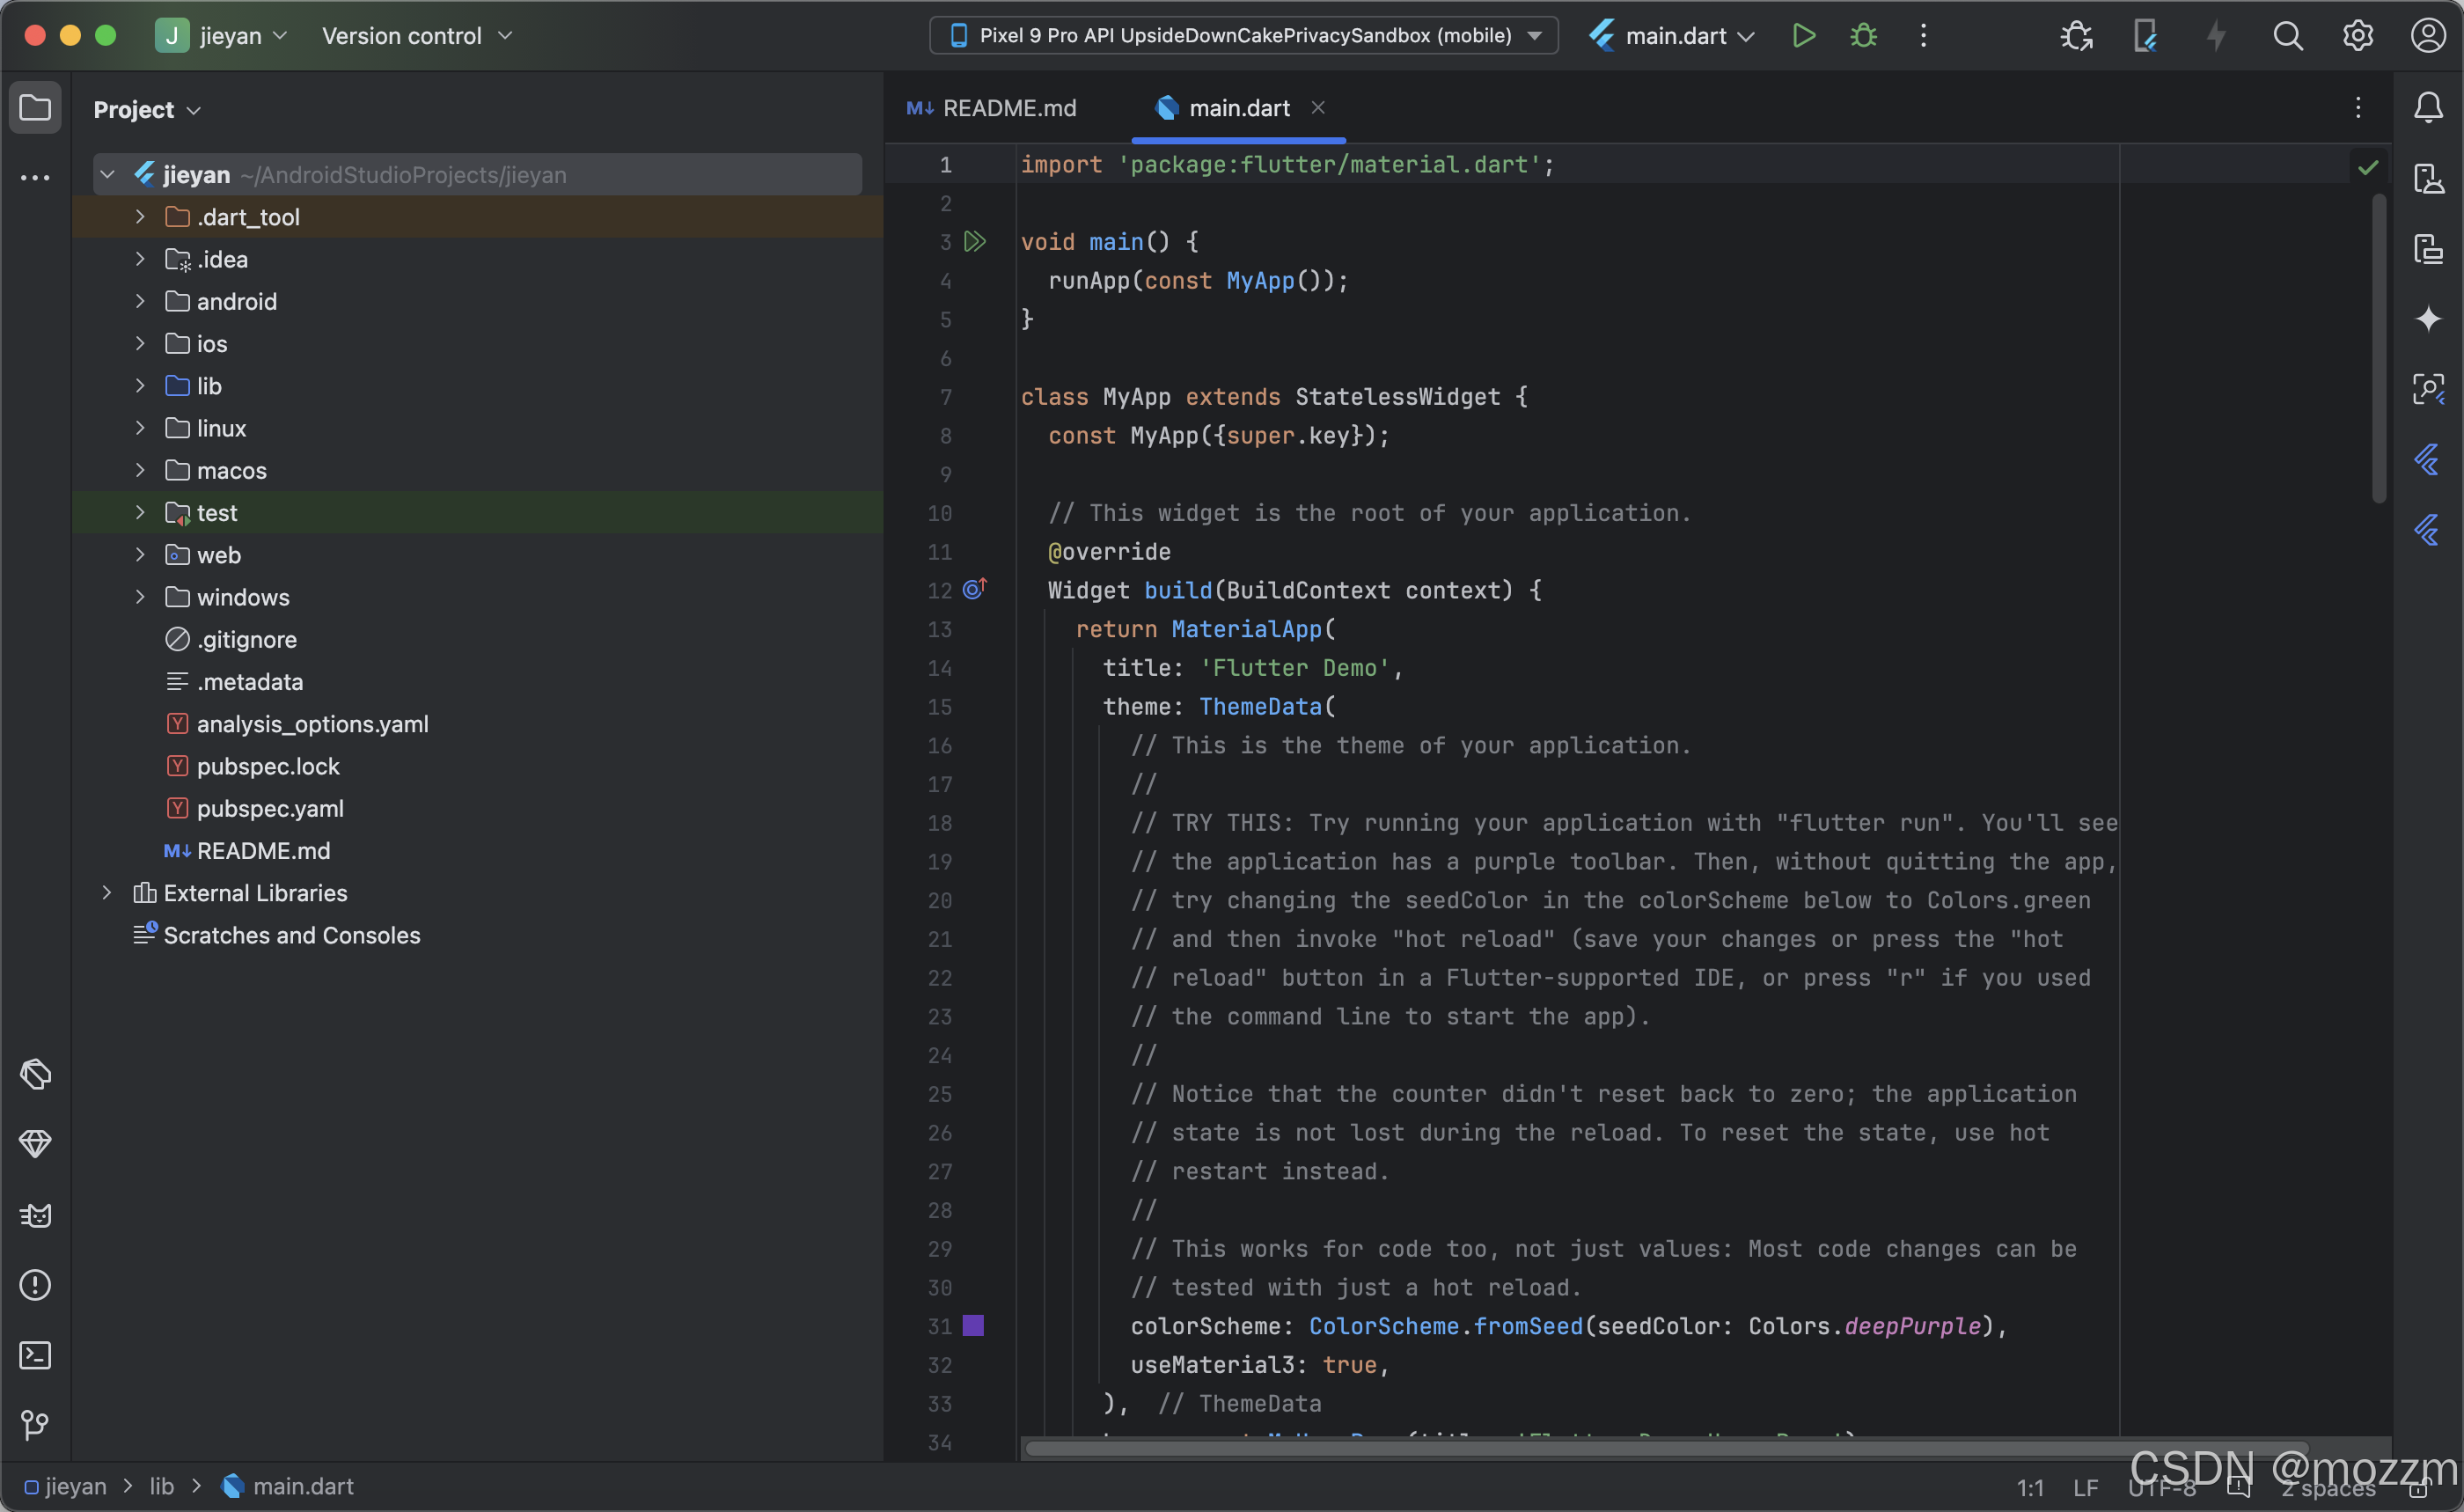
Task: Toggle the Project tool window folder icon
Action: tap(36, 107)
